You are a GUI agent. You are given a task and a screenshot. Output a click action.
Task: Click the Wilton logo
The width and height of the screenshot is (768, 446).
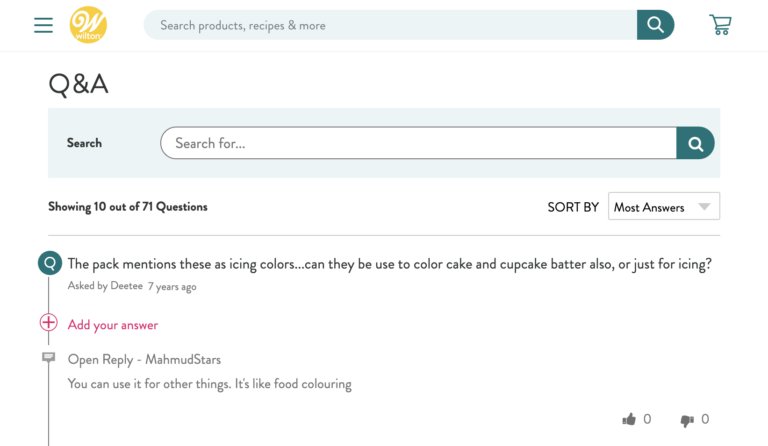coord(88,25)
